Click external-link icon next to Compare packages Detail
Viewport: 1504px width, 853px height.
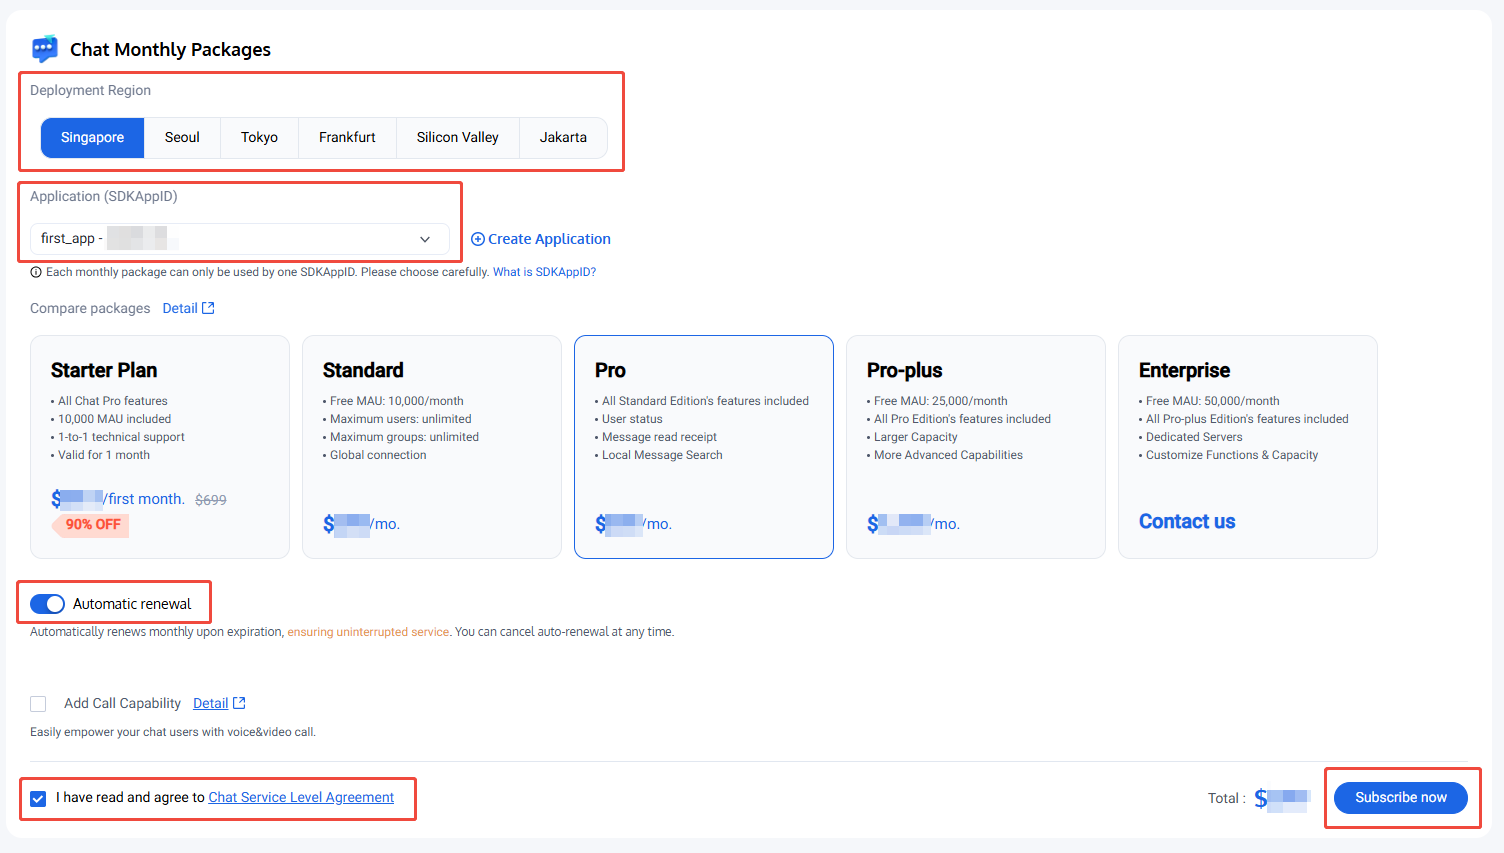coord(208,308)
